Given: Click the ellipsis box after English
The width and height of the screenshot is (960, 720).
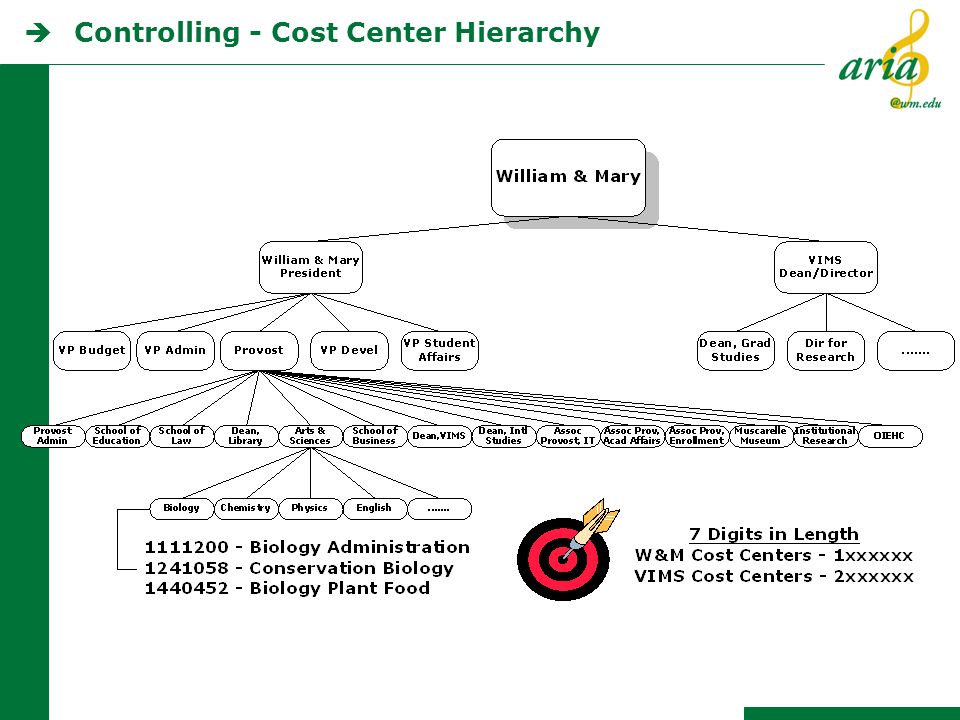Looking at the screenshot, I should coord(440,508).
